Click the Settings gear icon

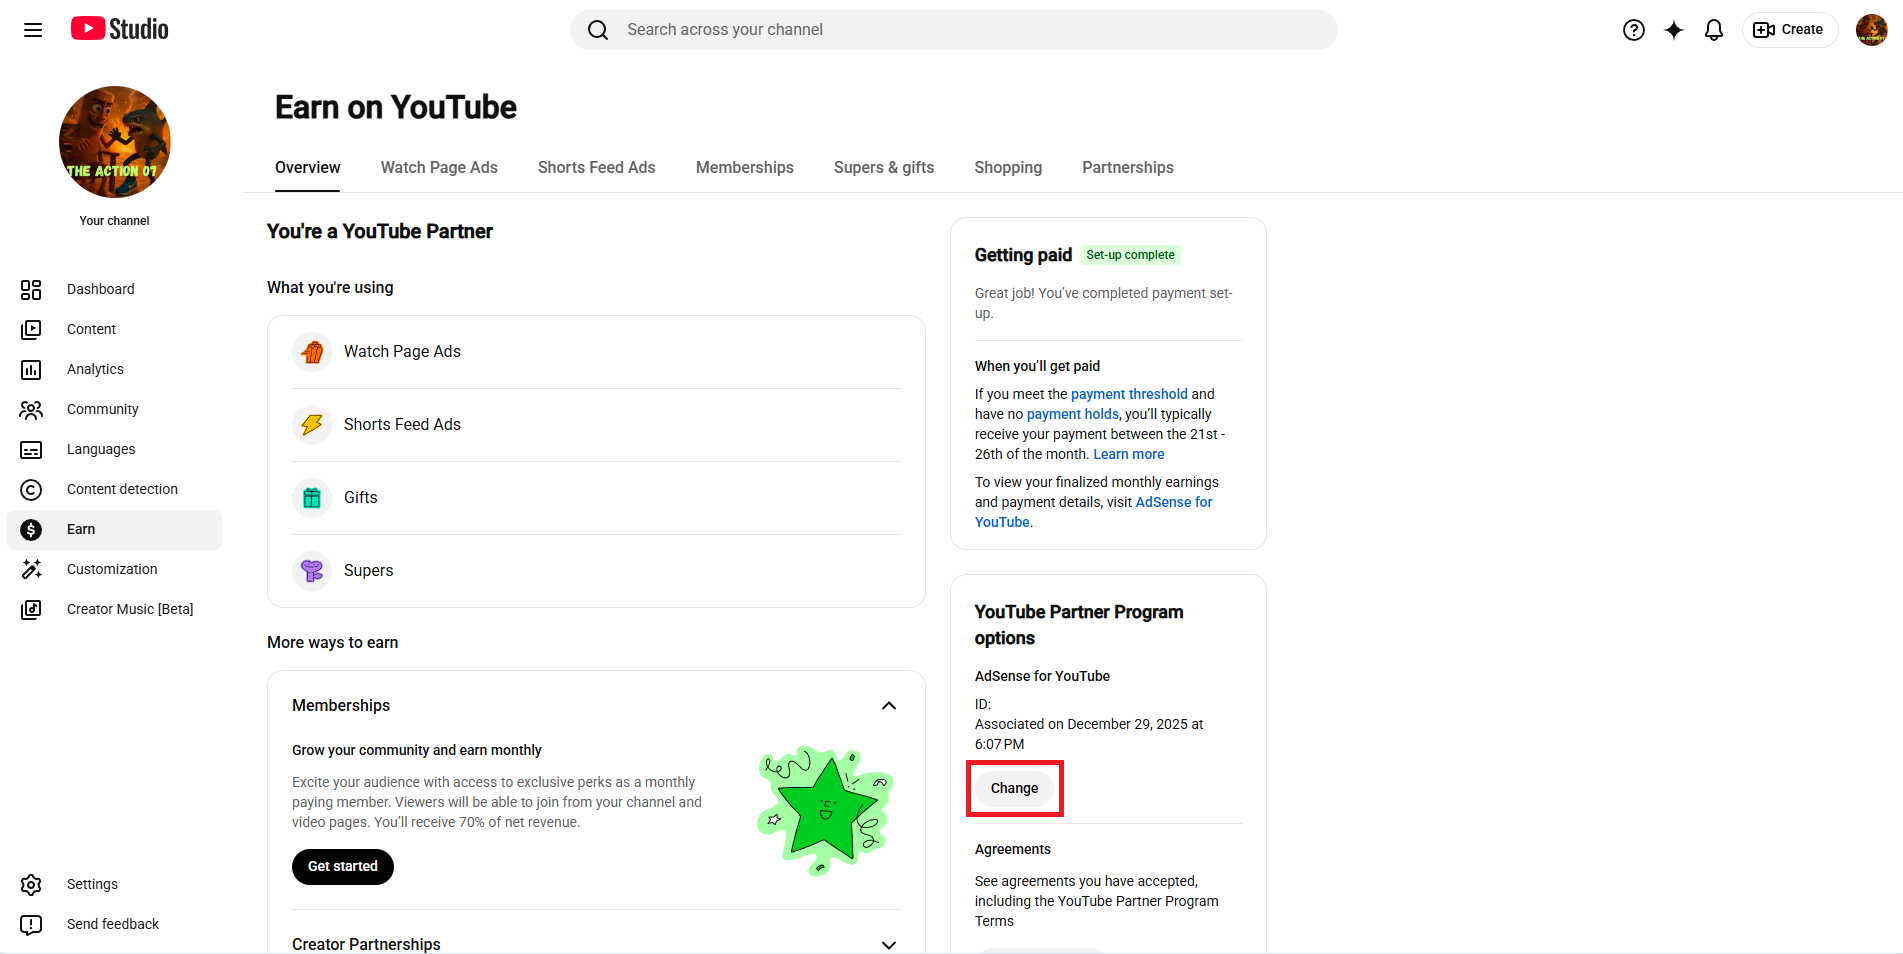[31, 884]
